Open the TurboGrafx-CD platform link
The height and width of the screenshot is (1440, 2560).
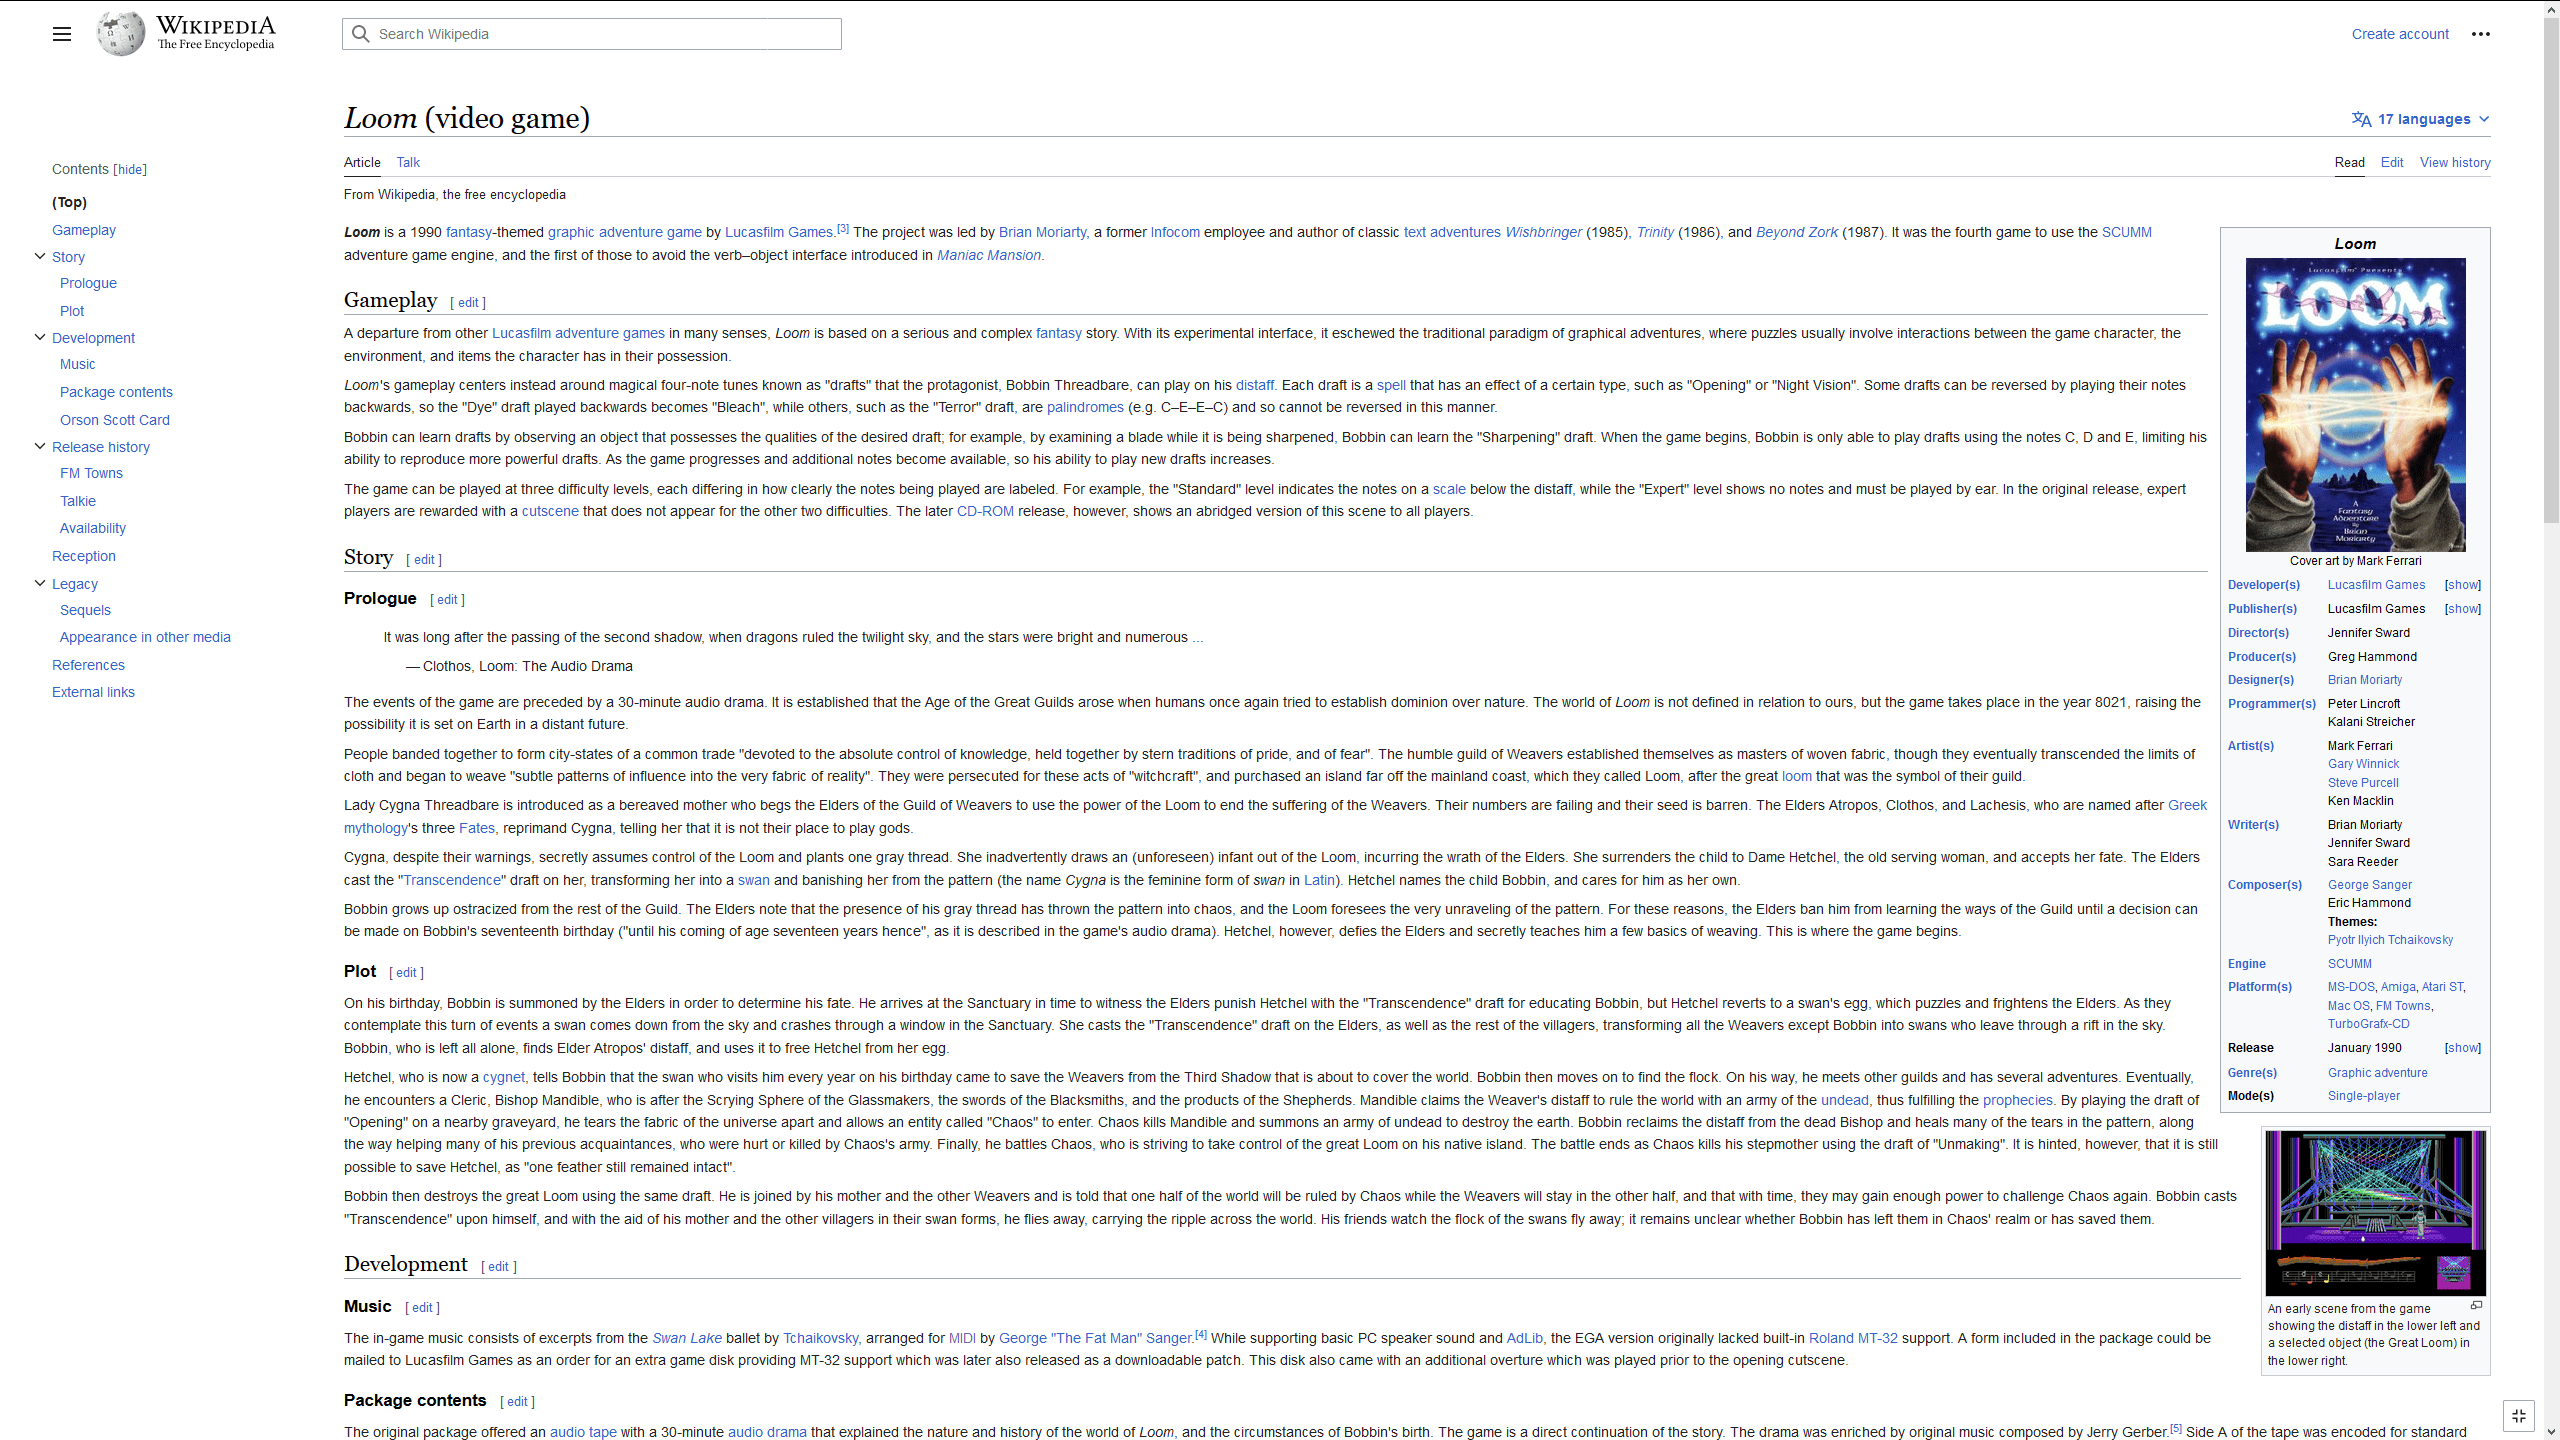point(2368,1024)
